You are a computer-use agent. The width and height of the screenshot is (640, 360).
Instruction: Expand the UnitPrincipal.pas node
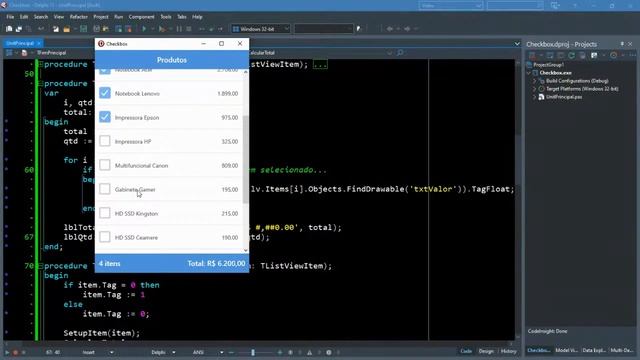click(x=534, y=97)
